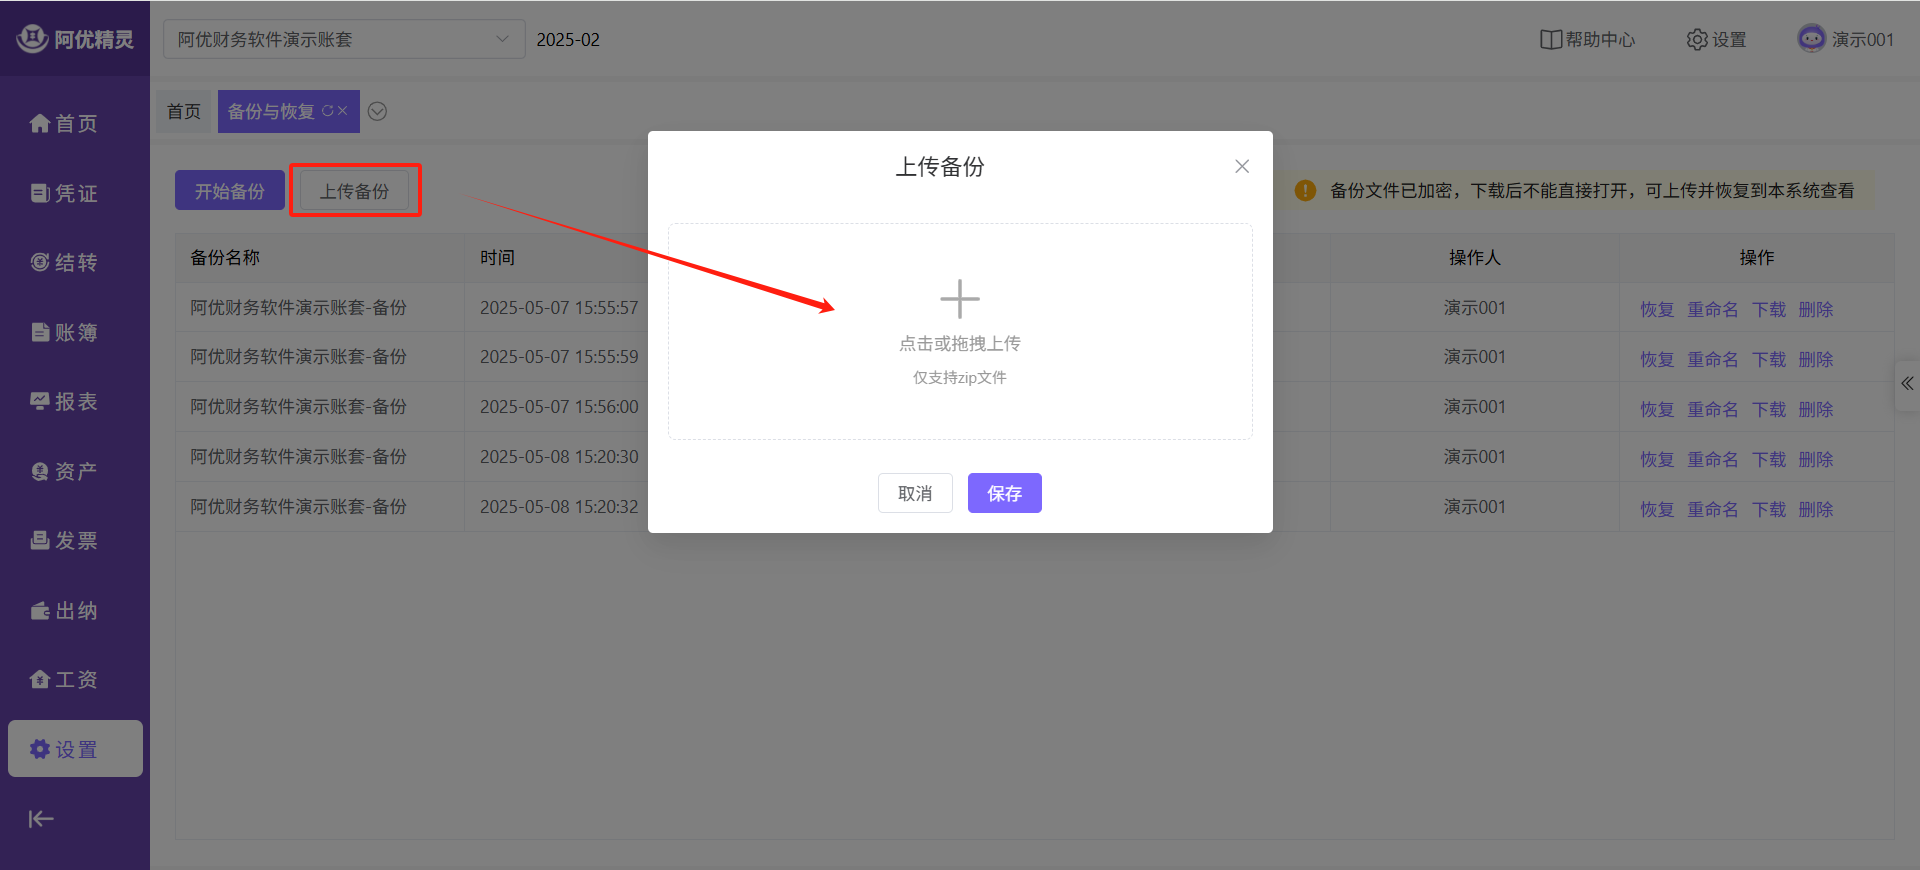The width and height of the screenshot is (1920, 870).
Task: Open the 帮助中心 book icon
Action: point(1550,40)
